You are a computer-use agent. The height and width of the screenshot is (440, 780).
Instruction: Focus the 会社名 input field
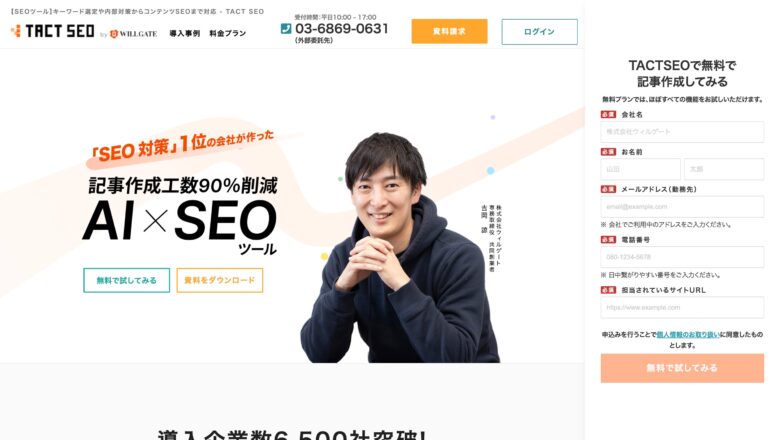coord(682,132)
